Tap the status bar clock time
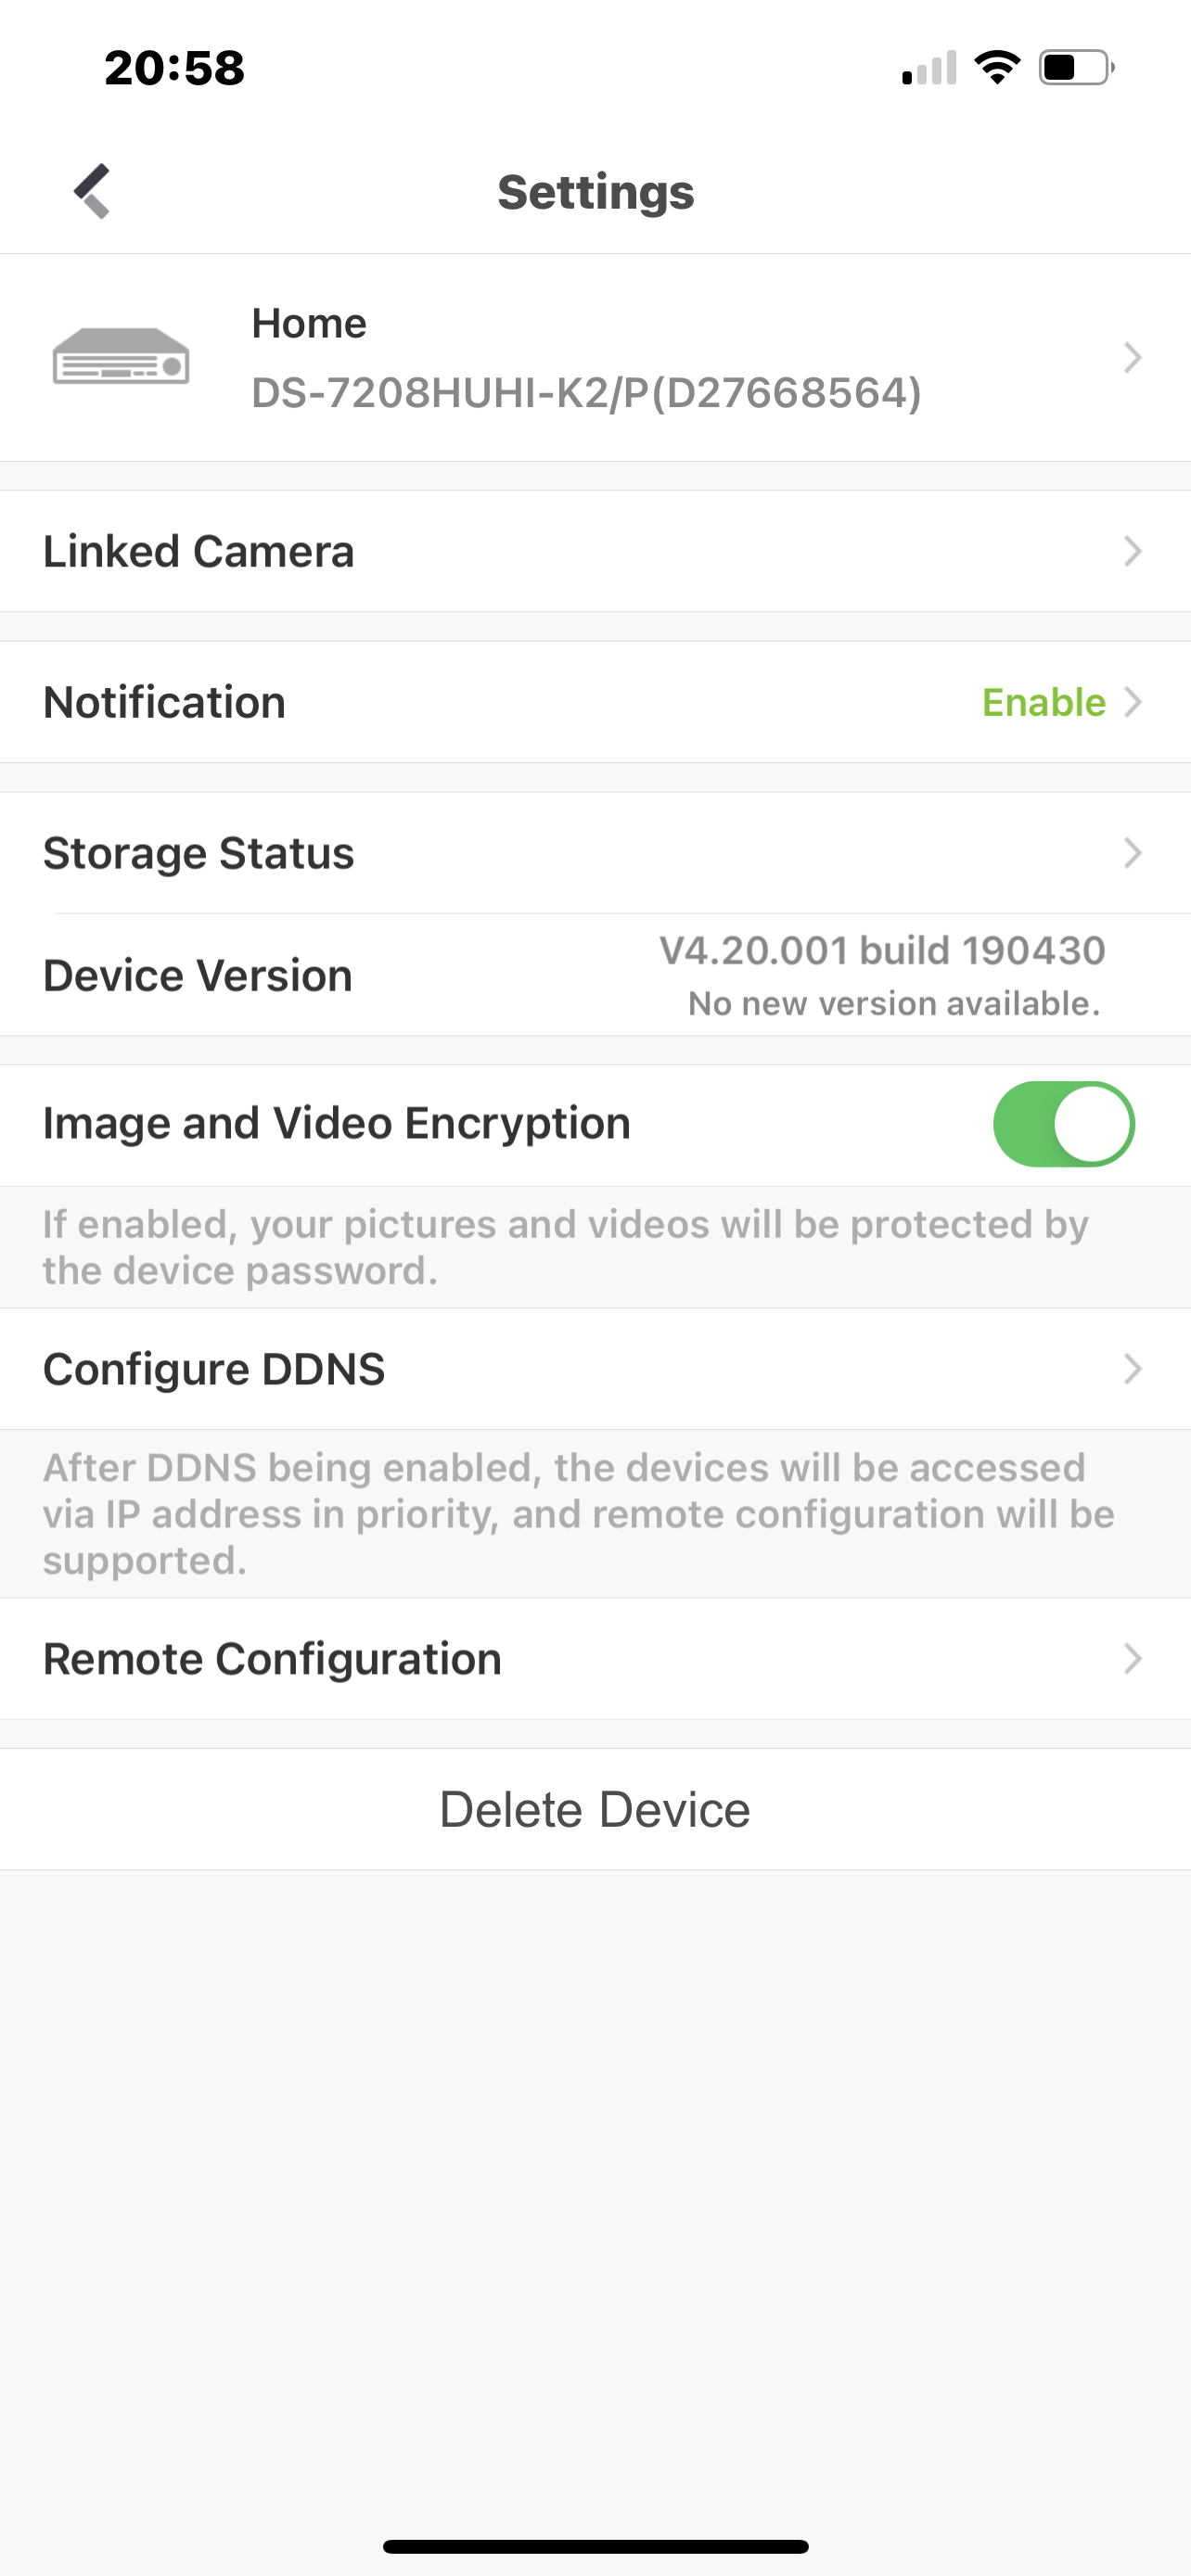 click(174, 68)
